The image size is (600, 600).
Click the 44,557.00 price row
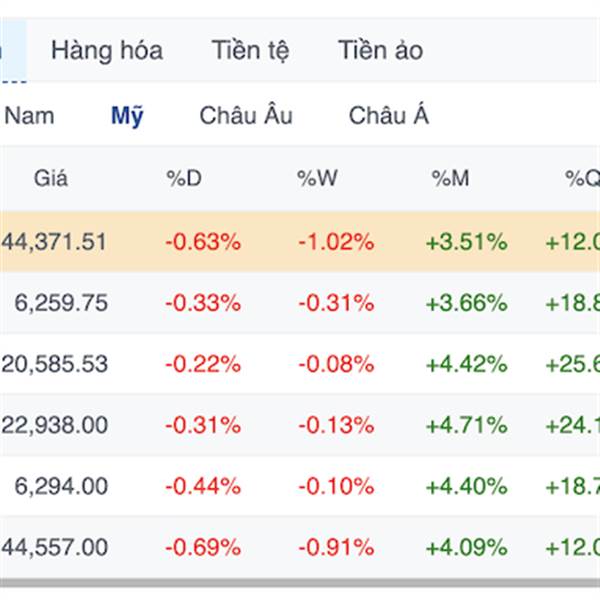pos(300,547)
